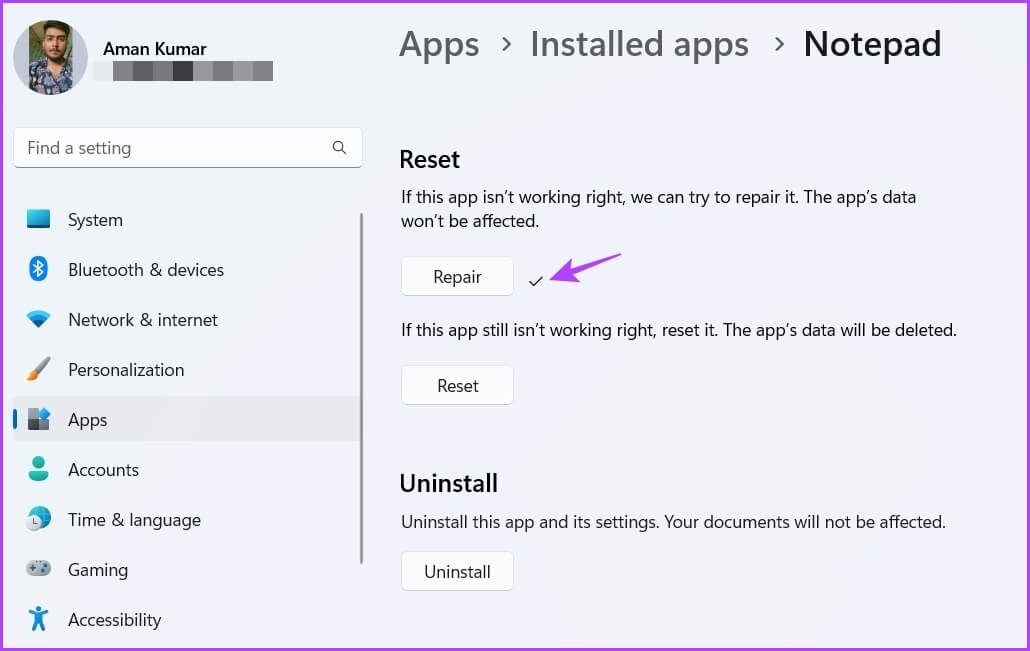
Task: Click the Accessibility figure icon
Action: click(x=38, y=619)
